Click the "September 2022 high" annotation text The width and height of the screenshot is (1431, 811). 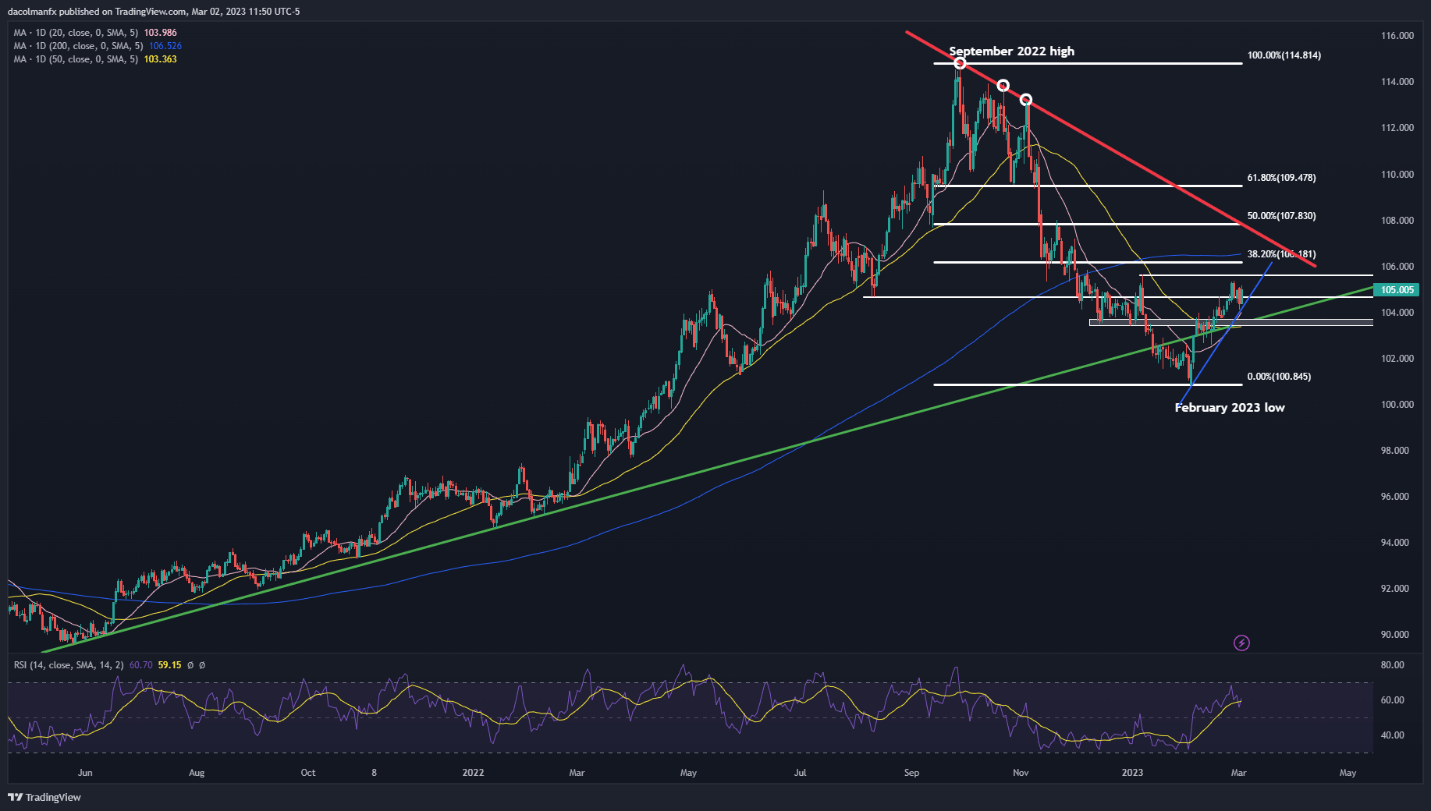tap(1012, 51)
